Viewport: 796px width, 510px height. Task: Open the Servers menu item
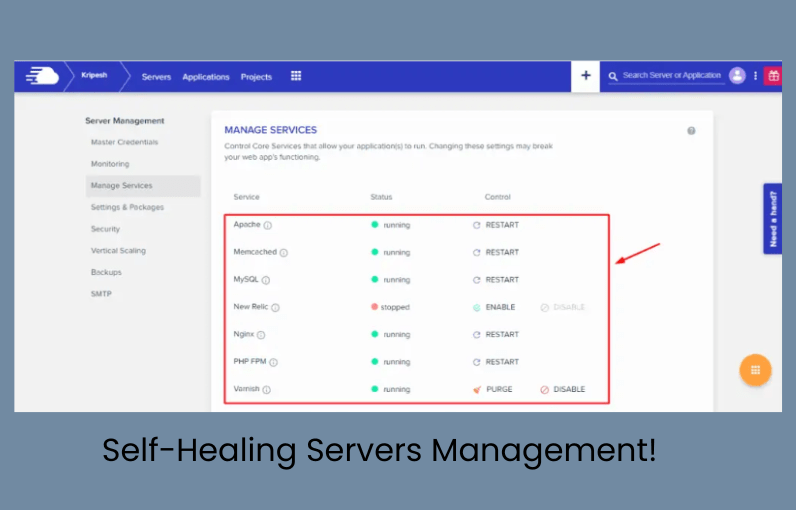tap(156, 77)
